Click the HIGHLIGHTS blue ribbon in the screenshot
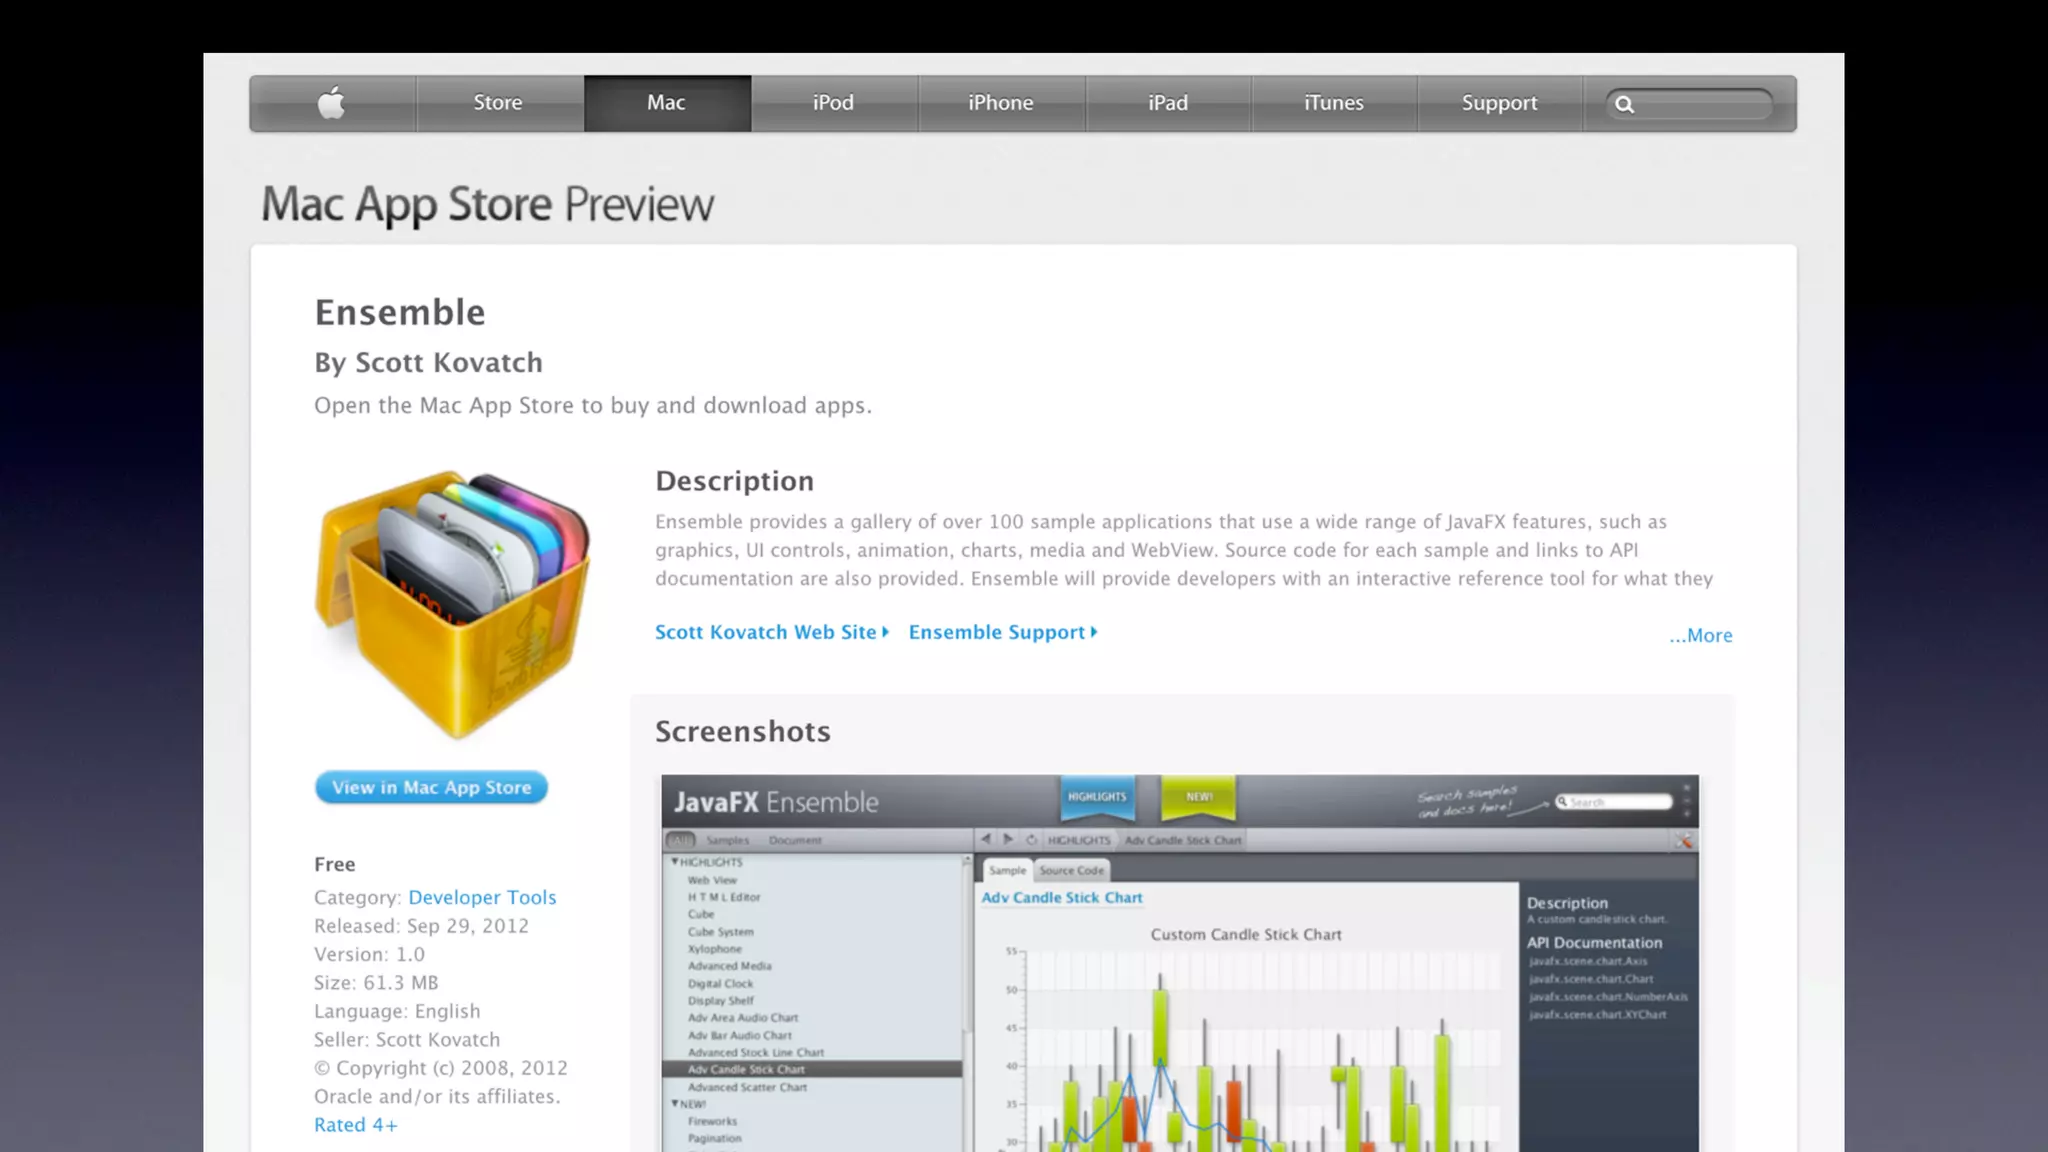The height and width of the screenshot is (1152, 2048). [x=1097, y=797]
